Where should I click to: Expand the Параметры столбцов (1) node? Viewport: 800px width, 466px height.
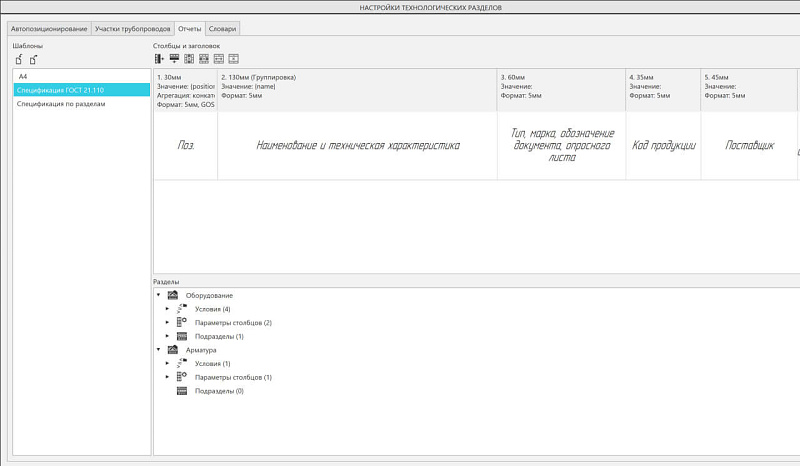[167, 377]
